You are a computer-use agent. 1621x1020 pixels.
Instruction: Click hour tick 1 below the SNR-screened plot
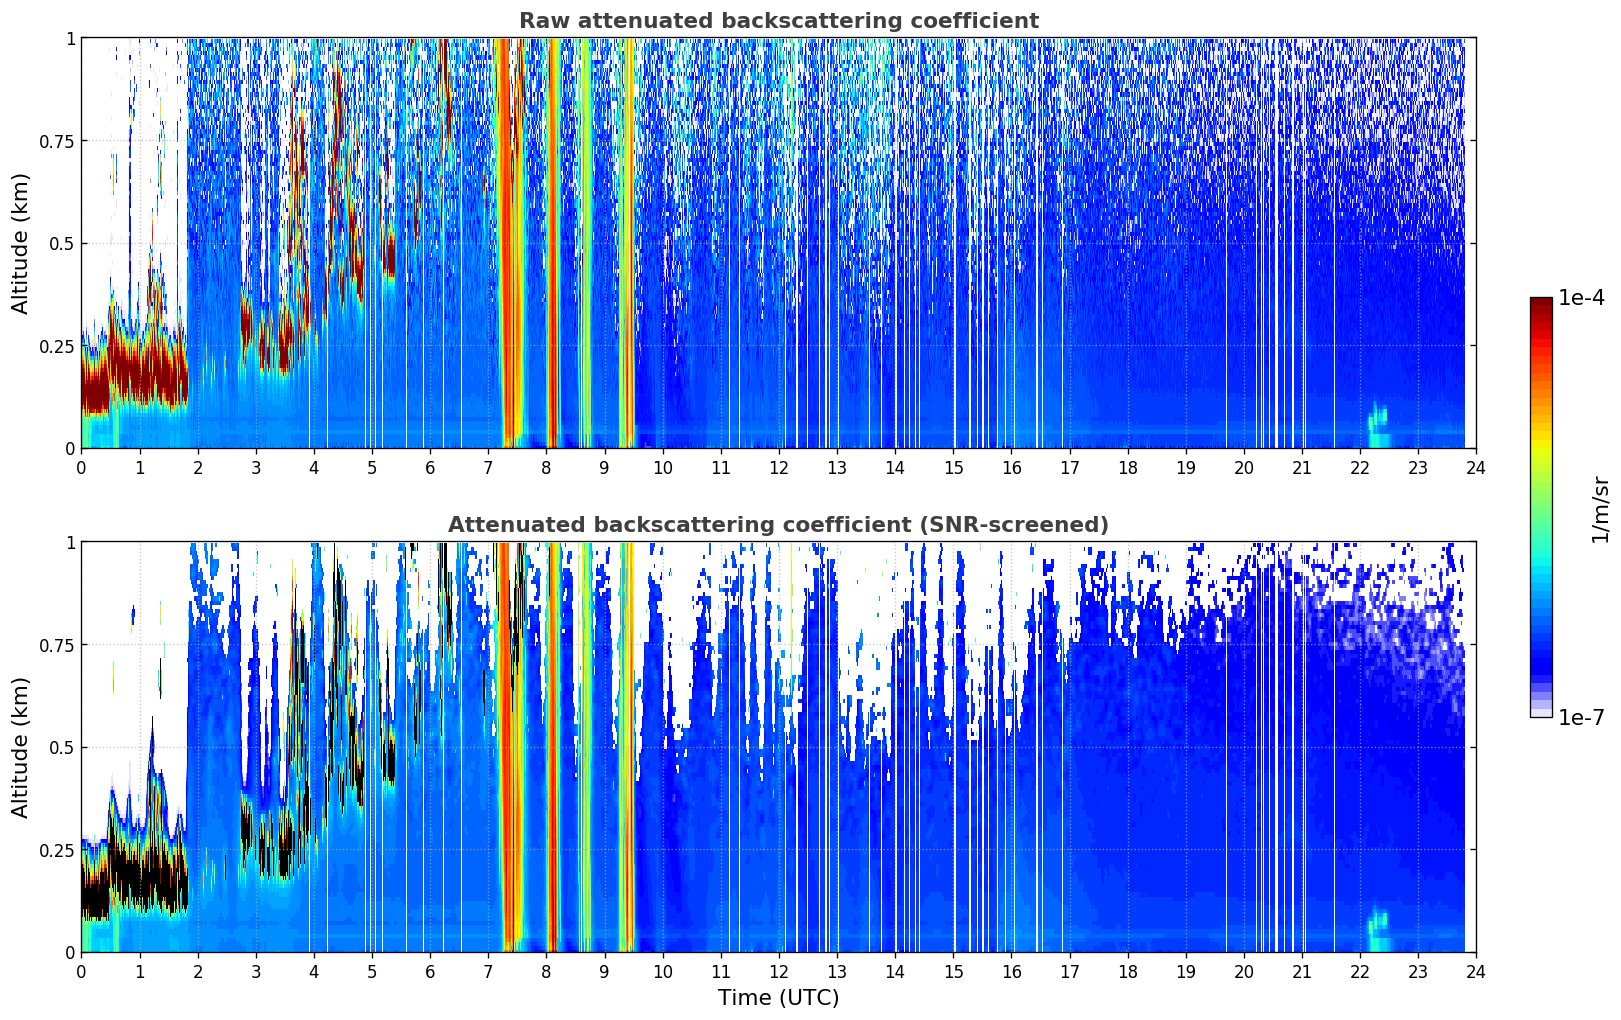tap(140, 971)
